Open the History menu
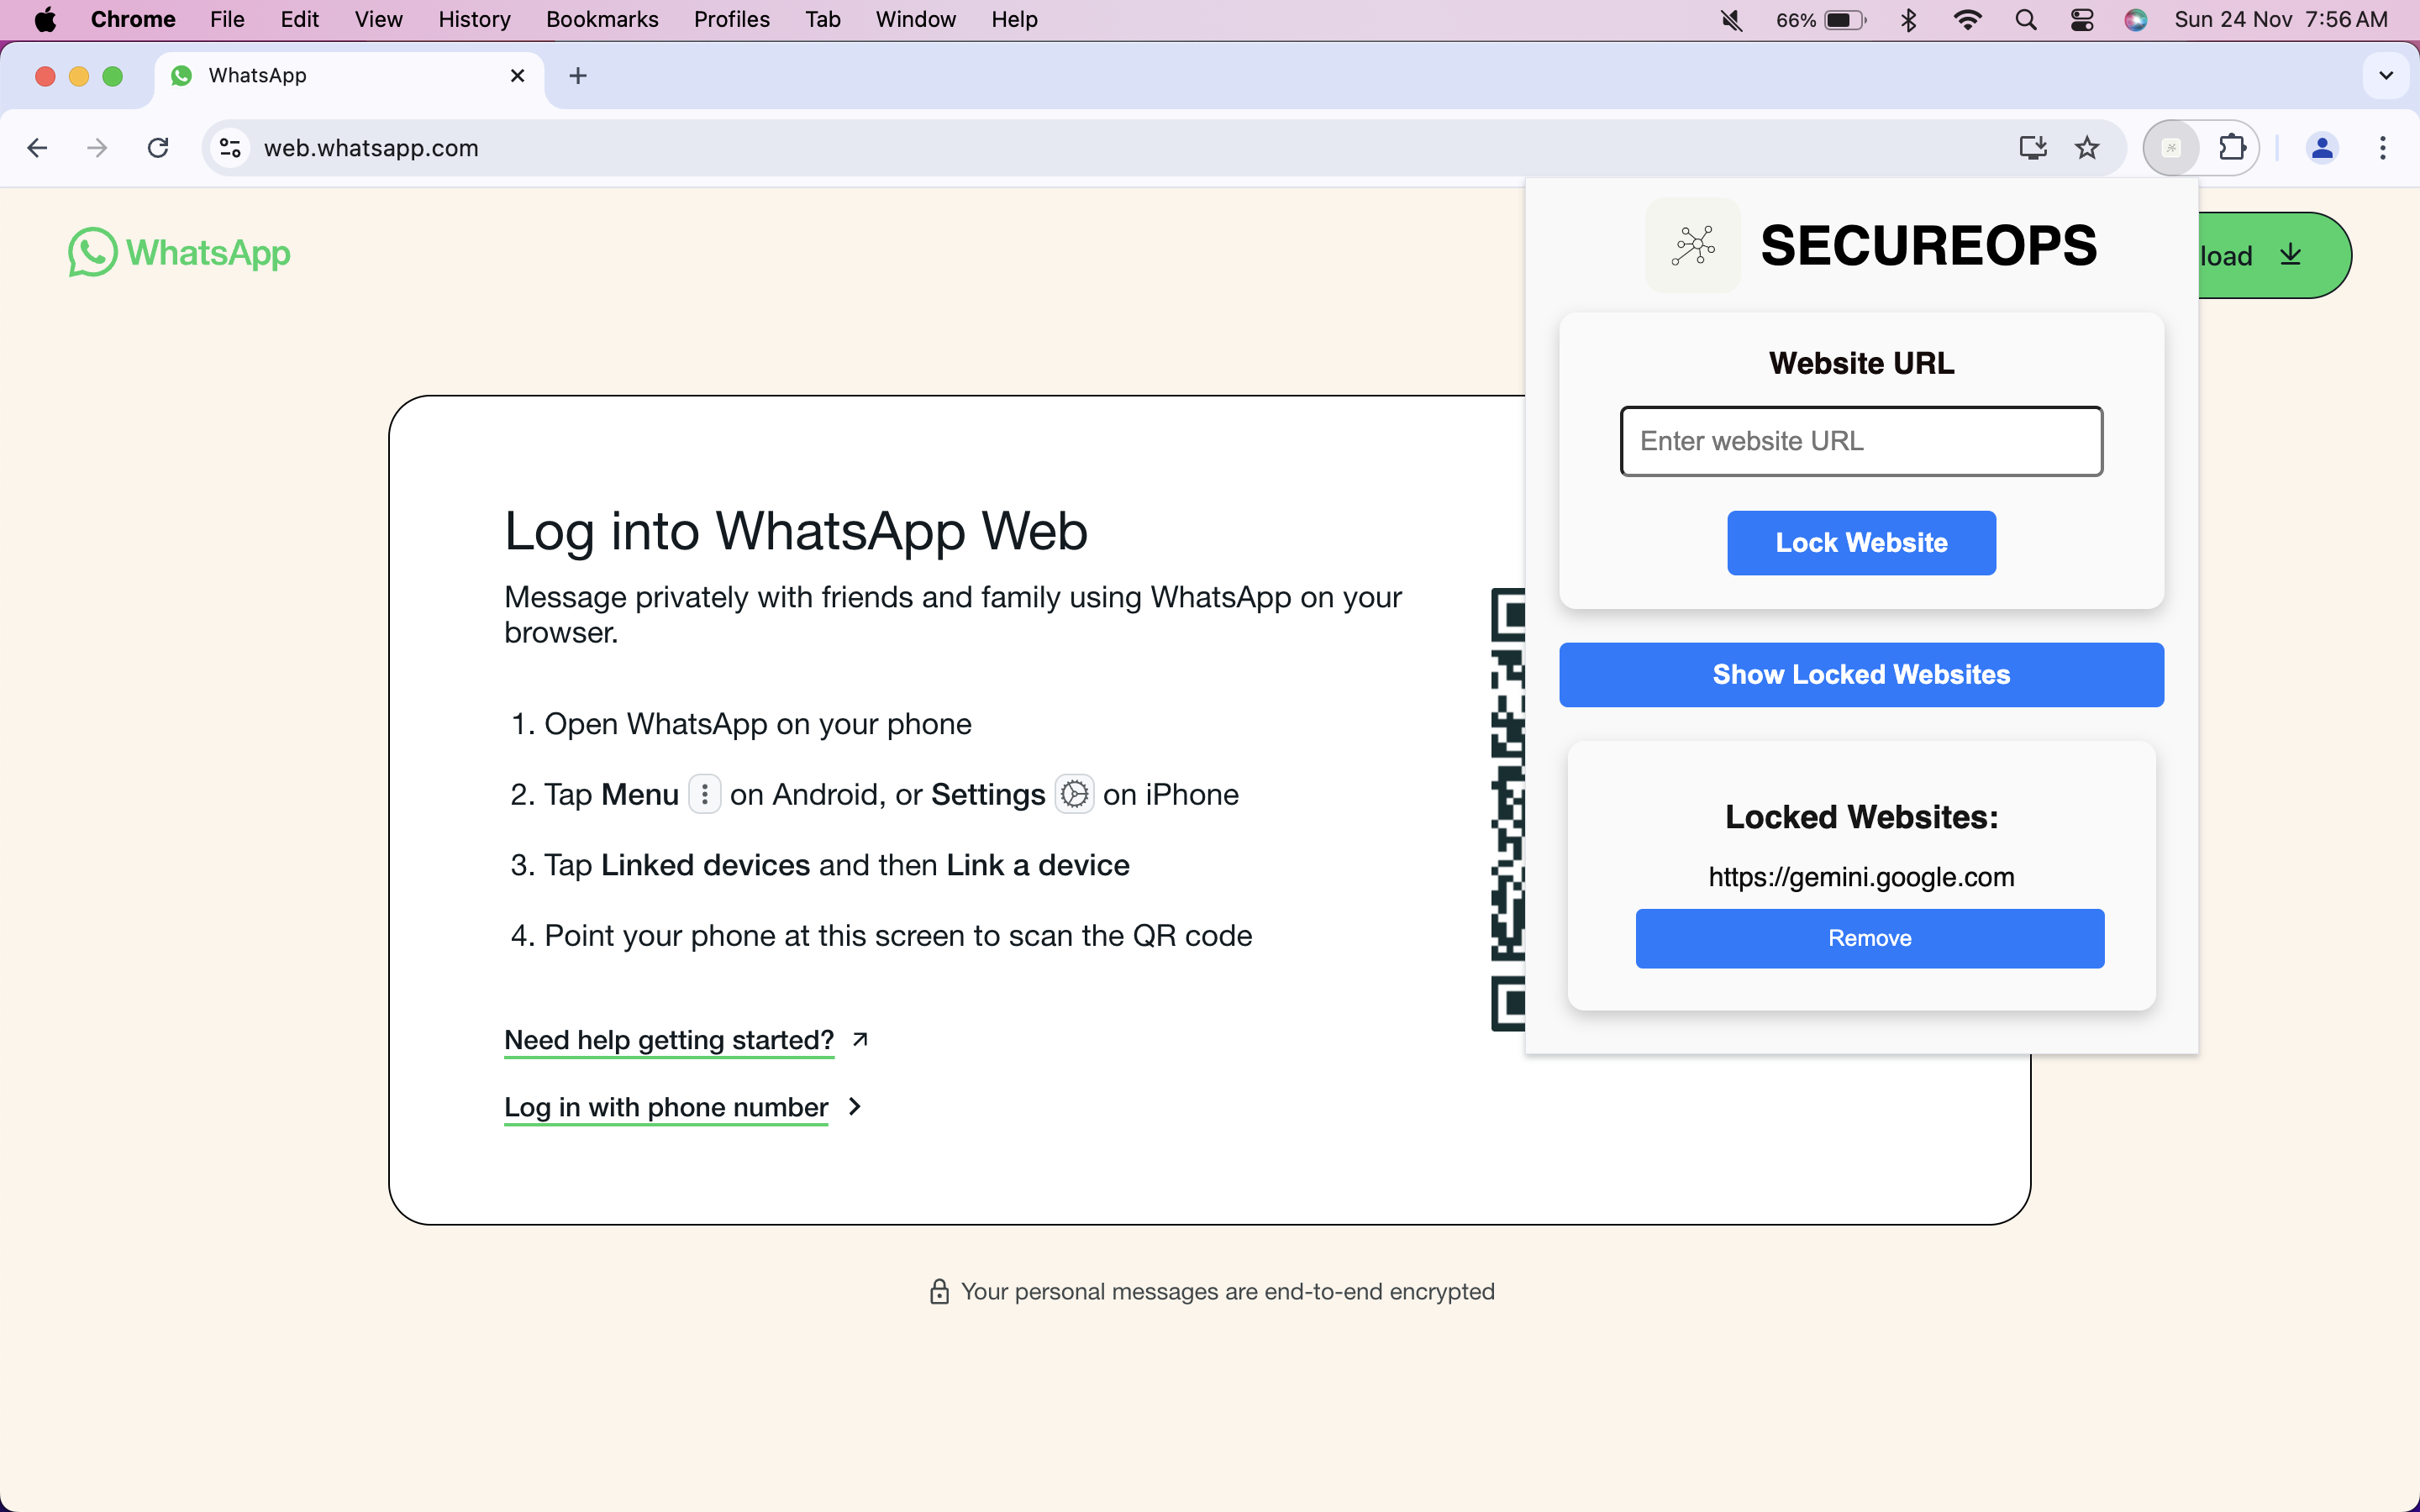The width and height of the screenshot is (2420, 1512). tap(473, 19)
